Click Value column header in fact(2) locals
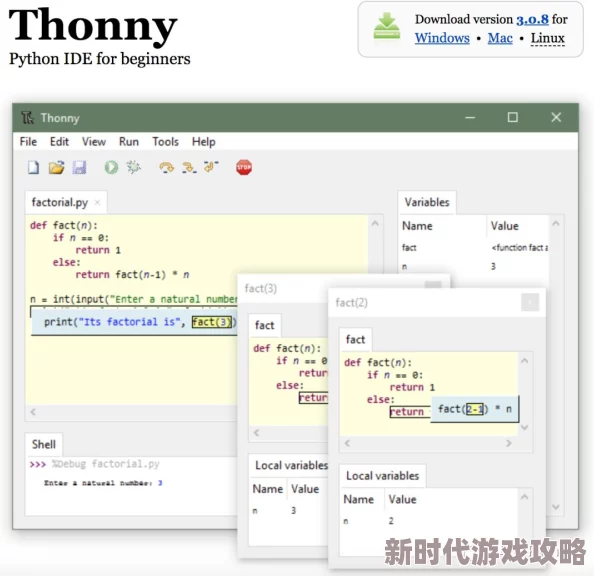Viewport: 594px width, 576px height. click(x=451, y=499)
